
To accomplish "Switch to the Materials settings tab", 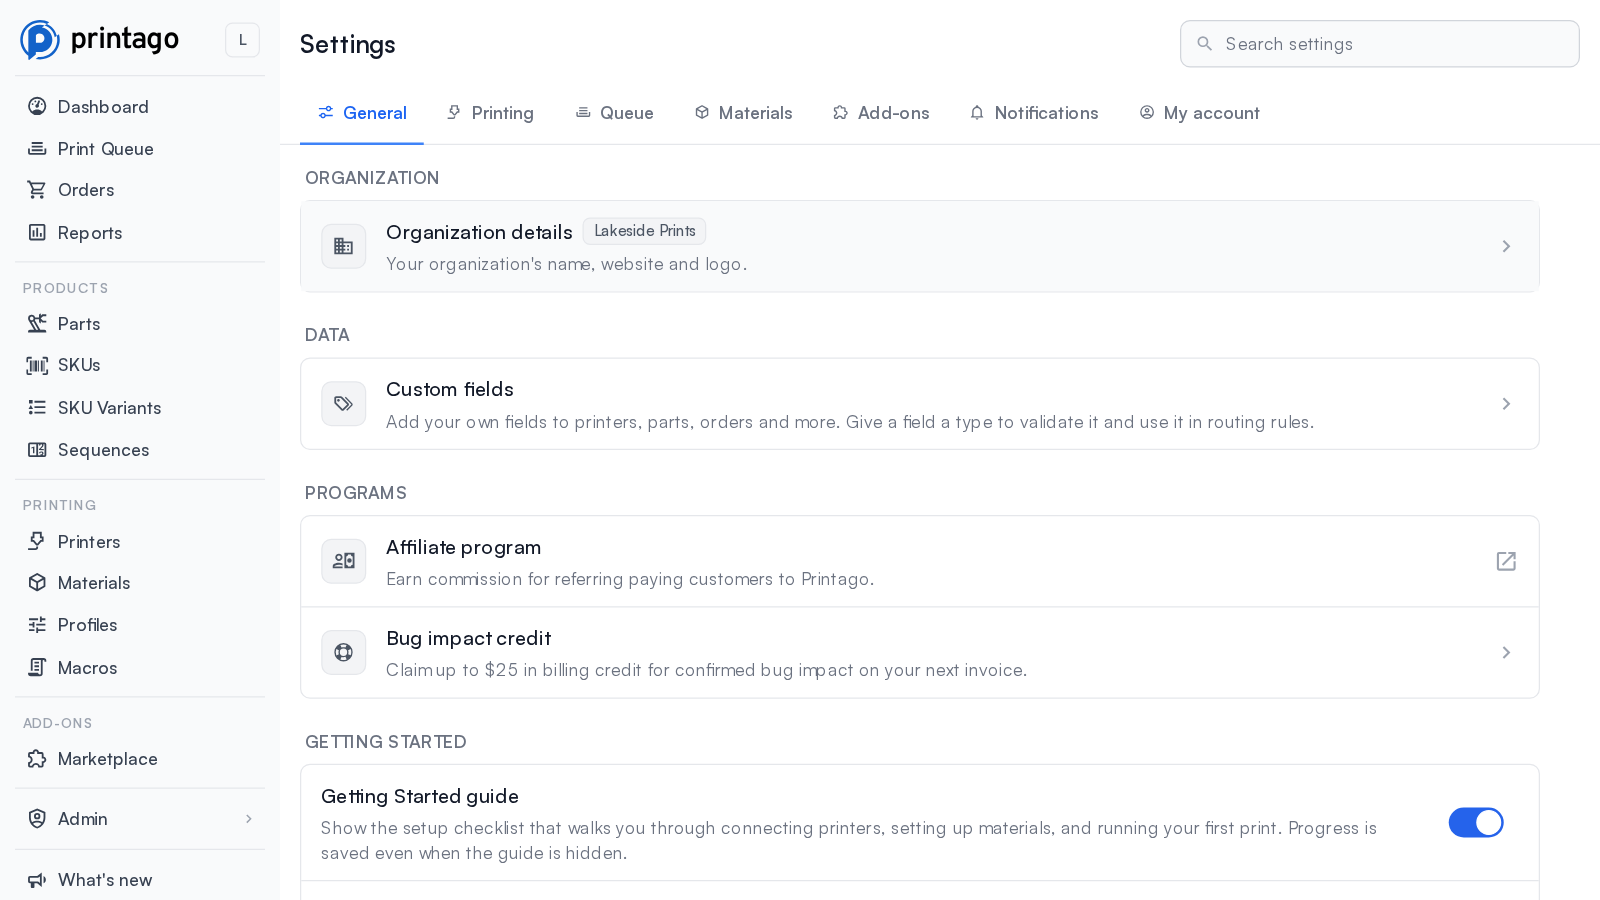I will click(743, 113).
